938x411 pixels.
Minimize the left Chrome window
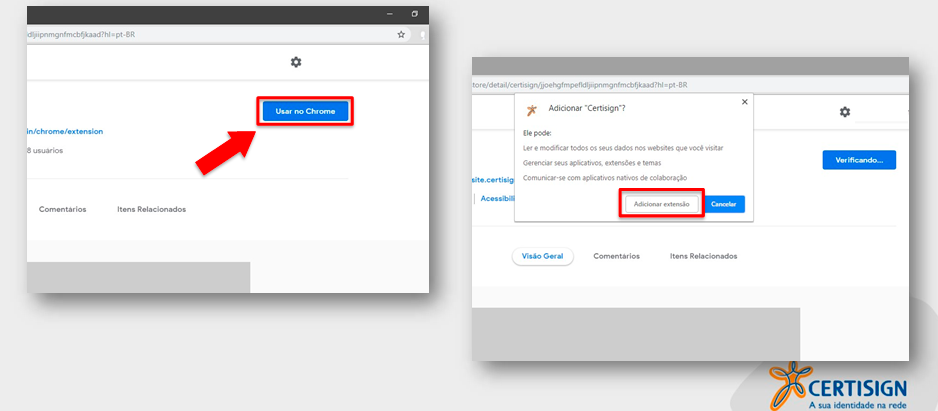coord(390,14)
